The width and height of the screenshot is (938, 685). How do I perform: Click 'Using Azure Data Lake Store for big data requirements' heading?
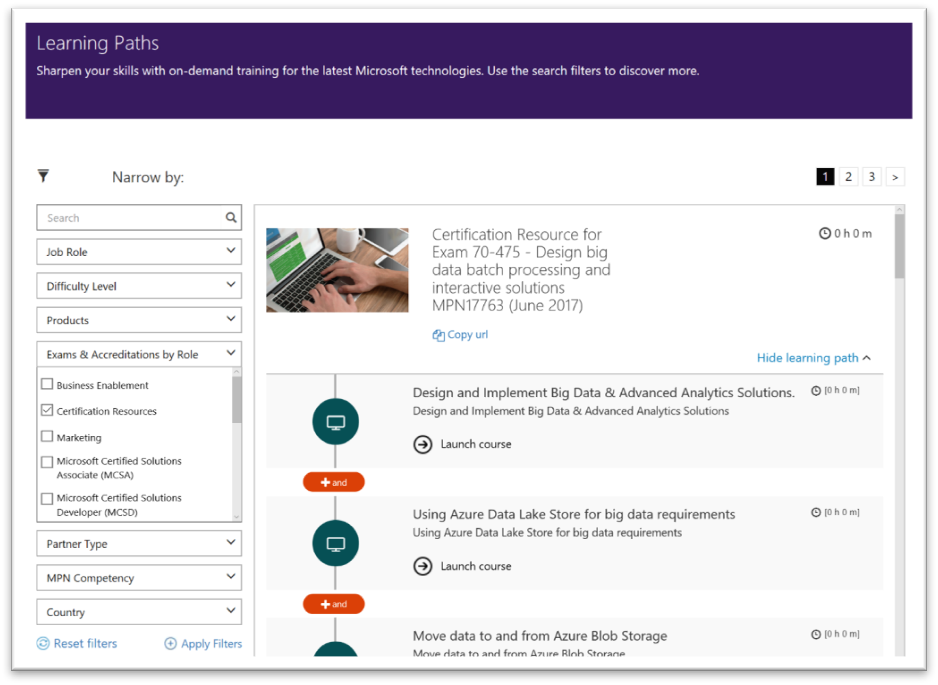tap(574, 514)
